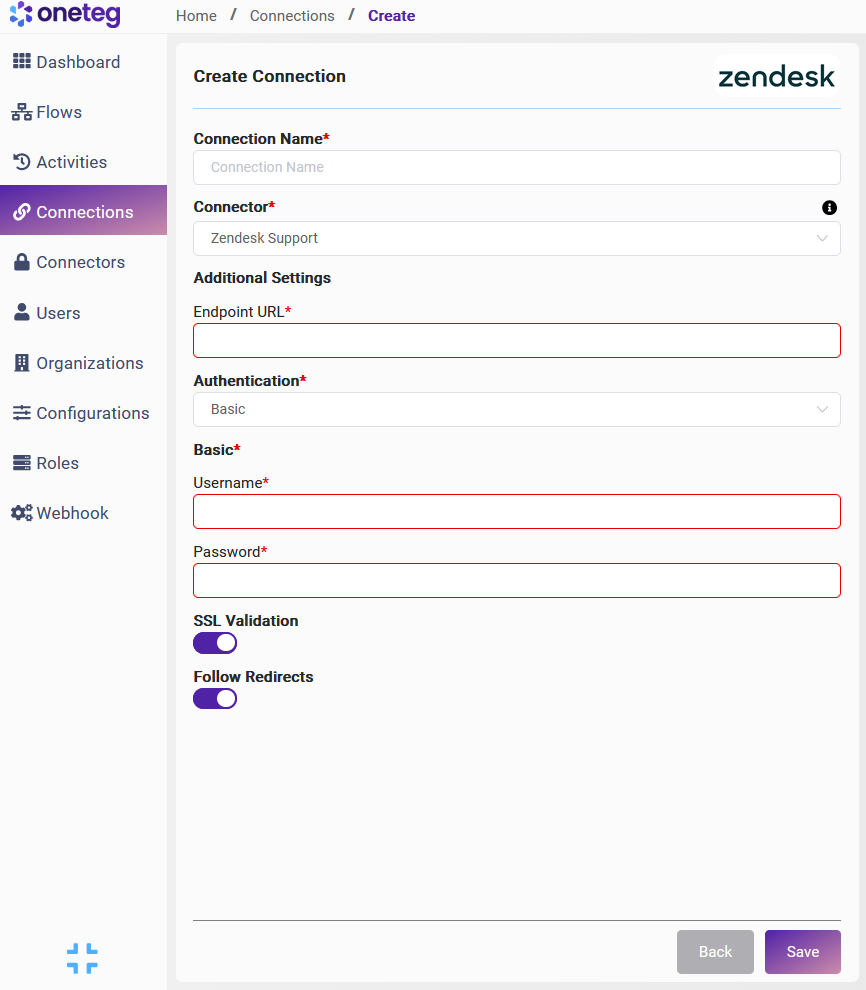Screen dimensions: 866x990
Task: Open the Connector dropdown showing Zendesk Support
Action: click(516, 239)
